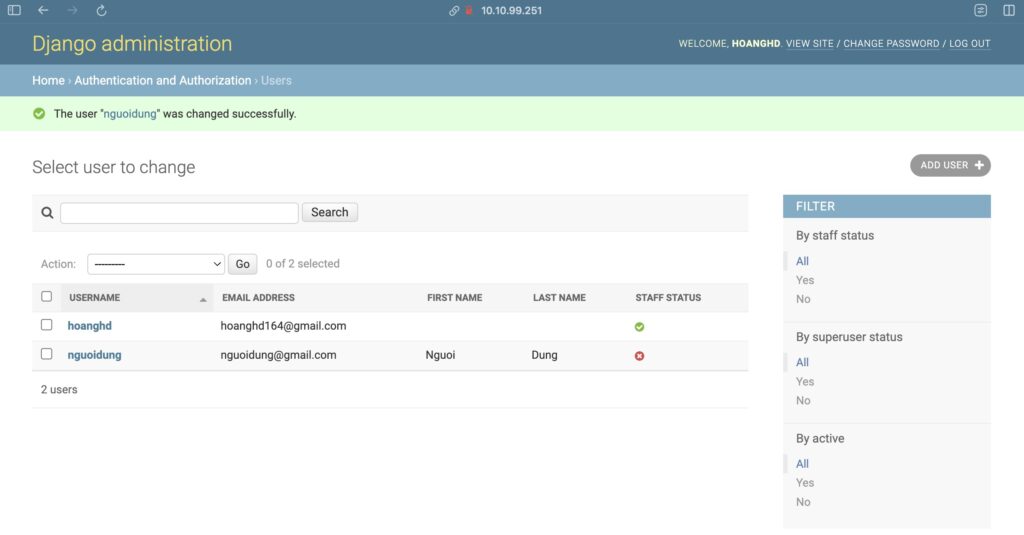1024x535 pixels.
Task: Open the reader/translate icon at top right
Action: [x=980, y=10]
